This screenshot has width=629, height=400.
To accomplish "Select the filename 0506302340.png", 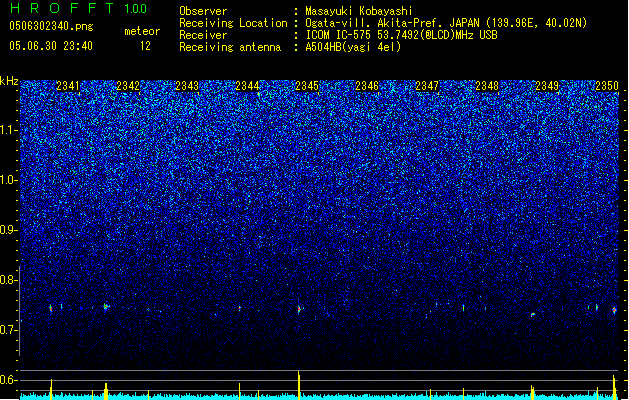I will pos(51,26).
